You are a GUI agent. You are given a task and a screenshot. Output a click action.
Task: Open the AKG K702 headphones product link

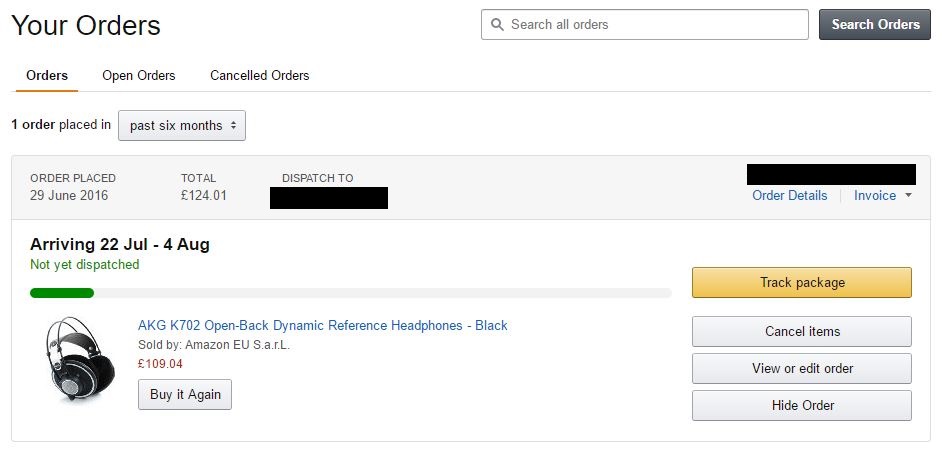click(x=322, y=325)
